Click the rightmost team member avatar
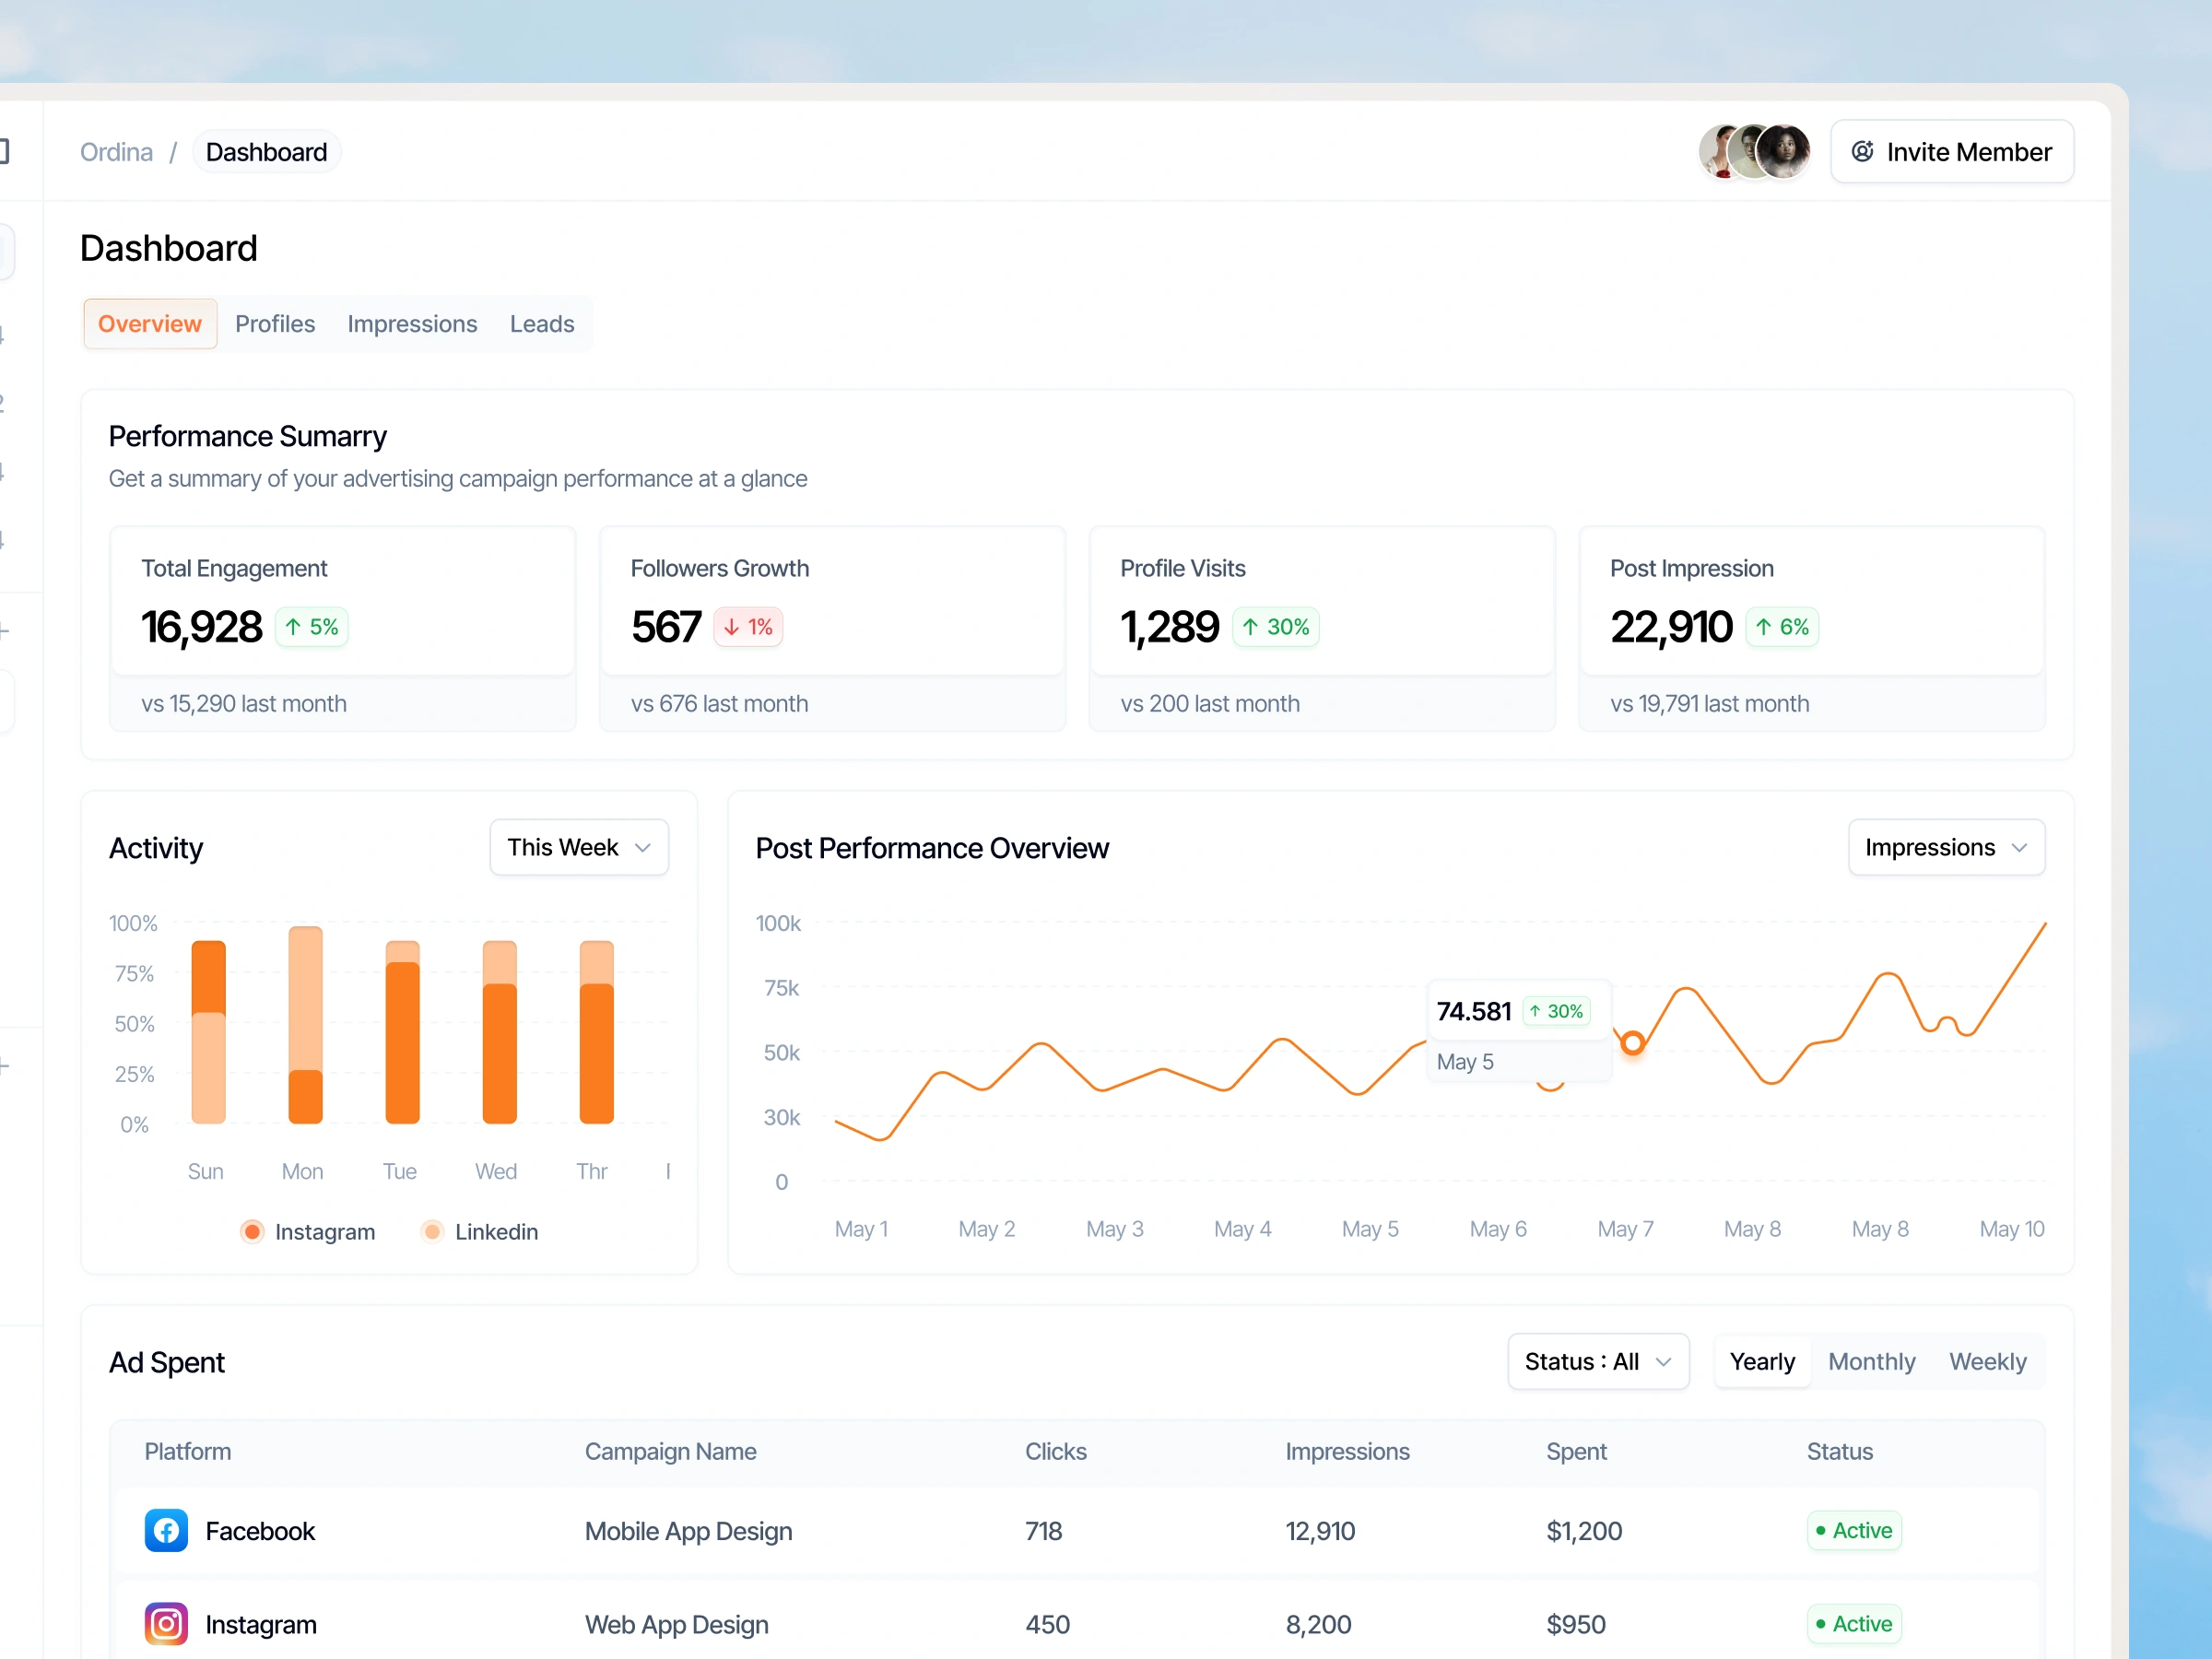This screenshot has width=2212, height=1659. (1786, 151)
